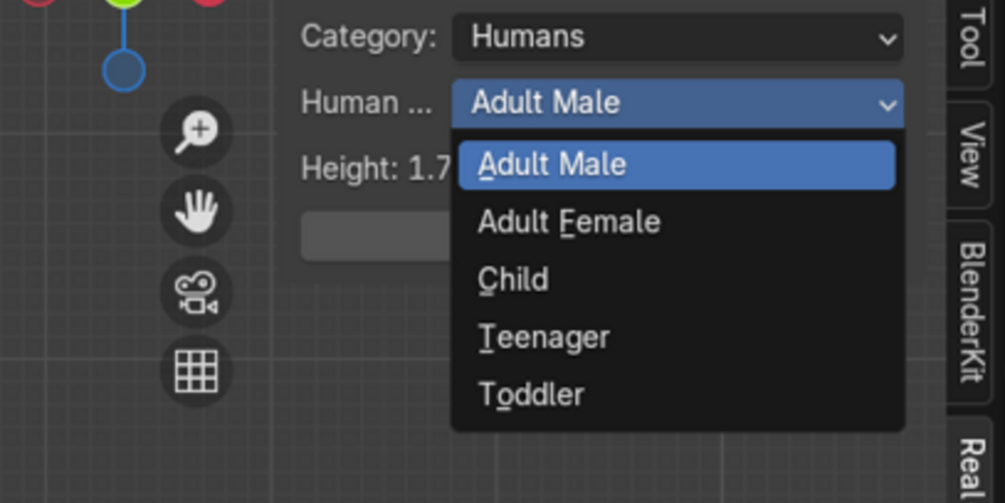Switch perspective/orthographic with the grid icon
The width and height of the screenshot is (1005, 503).
(196, 372)
